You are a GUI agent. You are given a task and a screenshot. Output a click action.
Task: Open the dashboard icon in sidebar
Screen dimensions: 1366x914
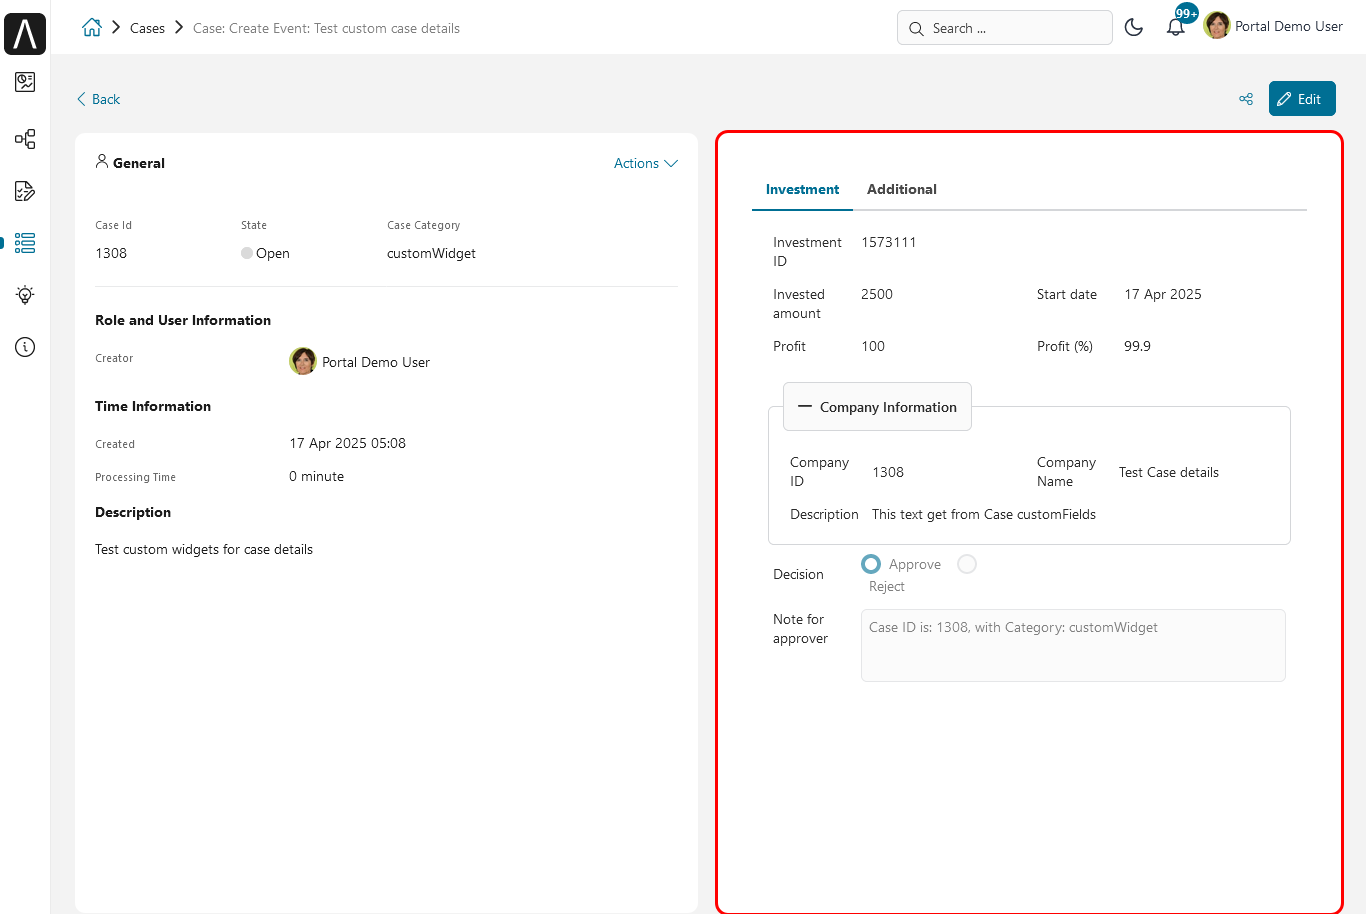(x=25, y=82)
